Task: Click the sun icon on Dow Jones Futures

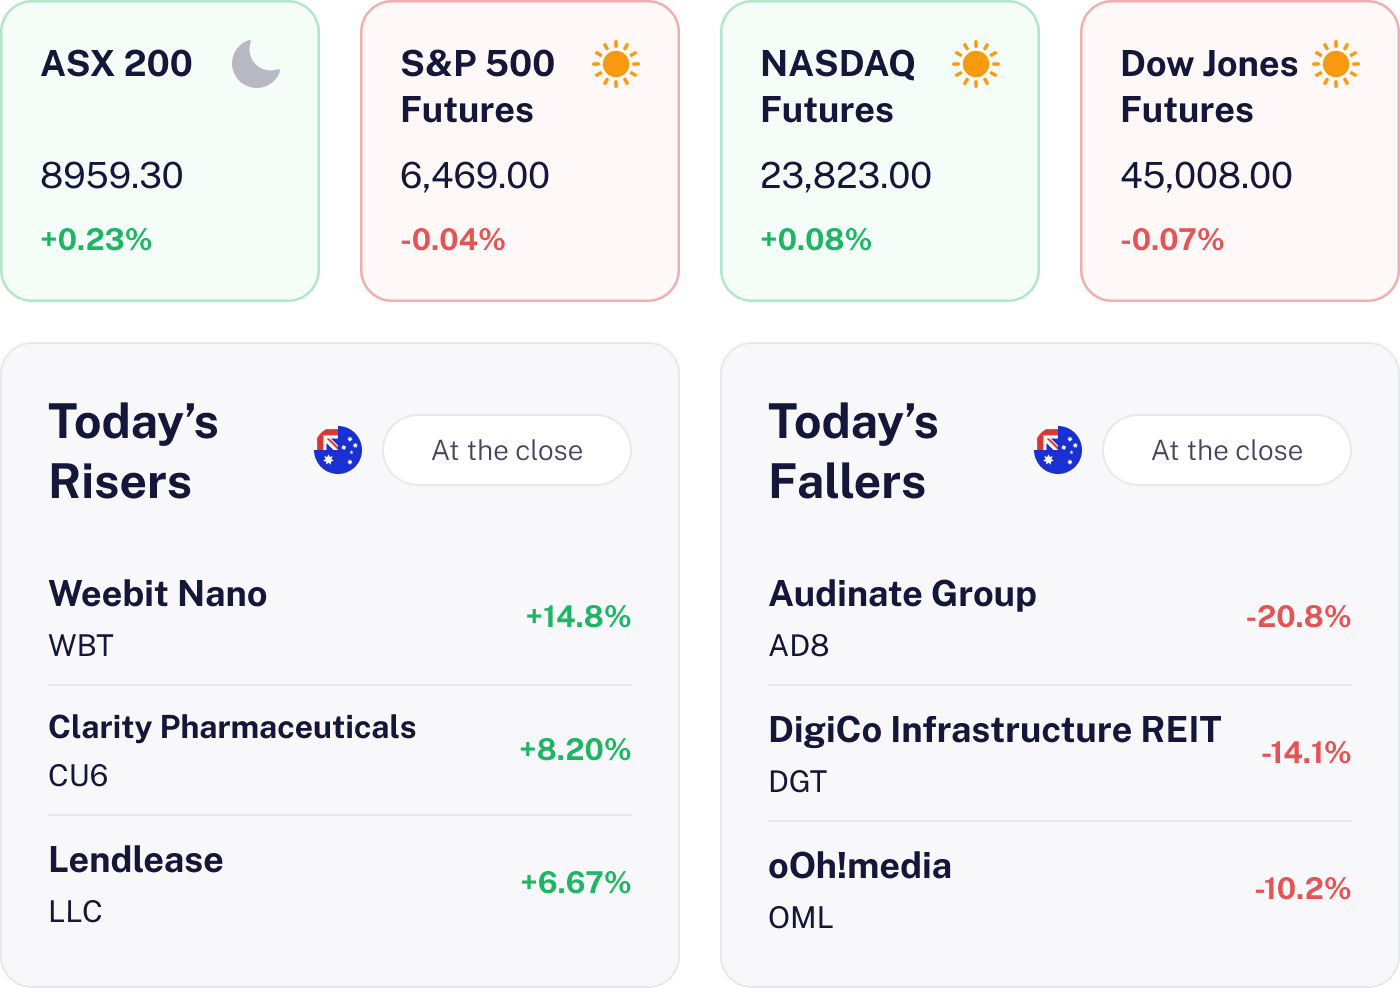Action: click(1336, 64)
